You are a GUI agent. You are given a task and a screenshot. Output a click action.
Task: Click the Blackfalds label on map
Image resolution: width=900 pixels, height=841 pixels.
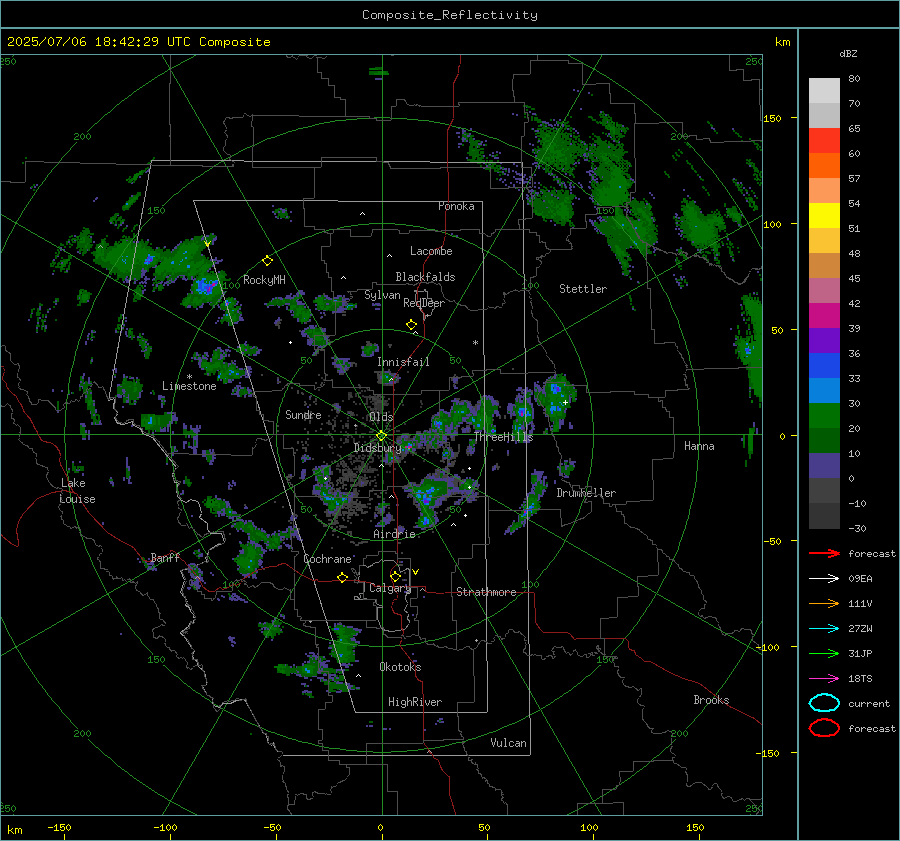click(x=425, y=277)
